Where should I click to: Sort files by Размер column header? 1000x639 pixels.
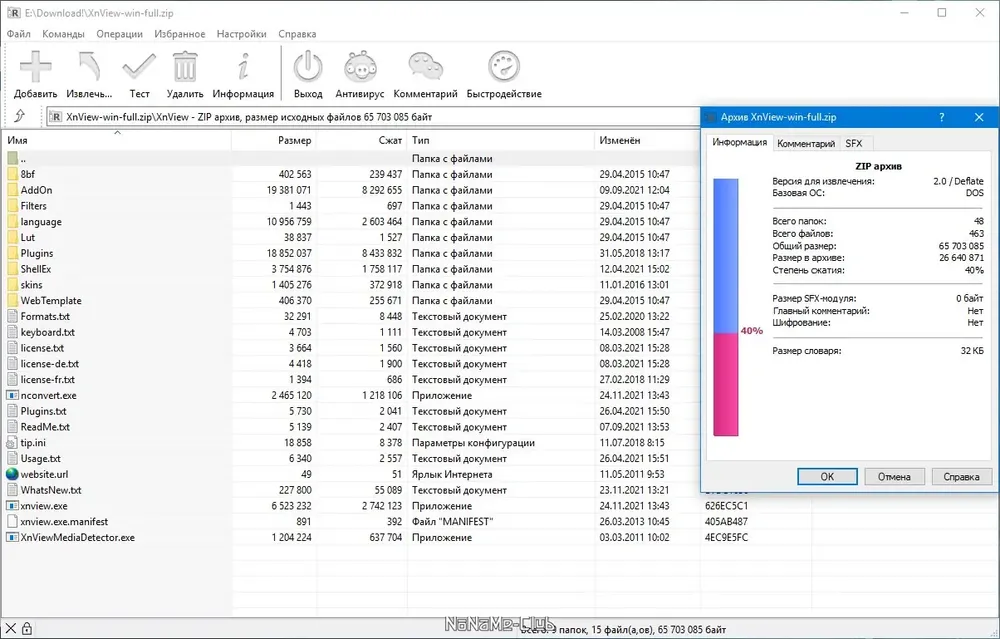[274, 140]
